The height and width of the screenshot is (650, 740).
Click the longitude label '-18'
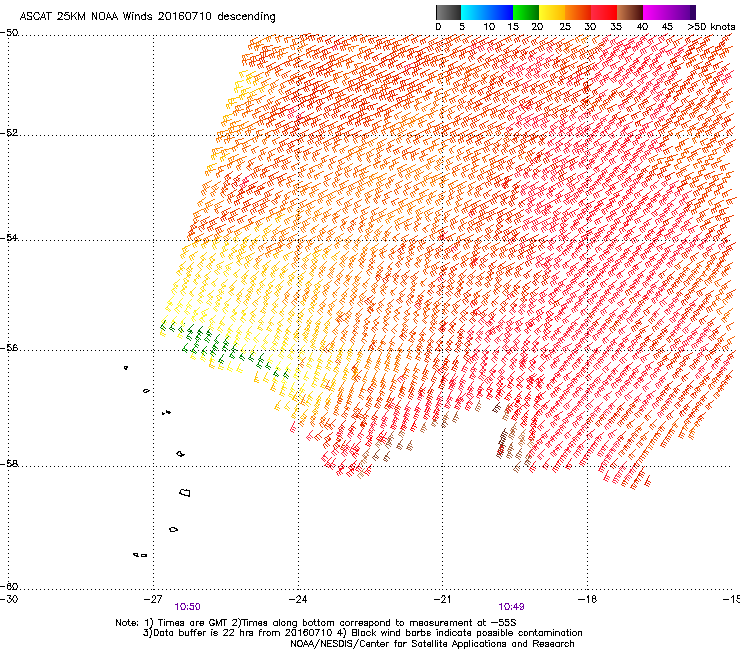tap(587, 599)
